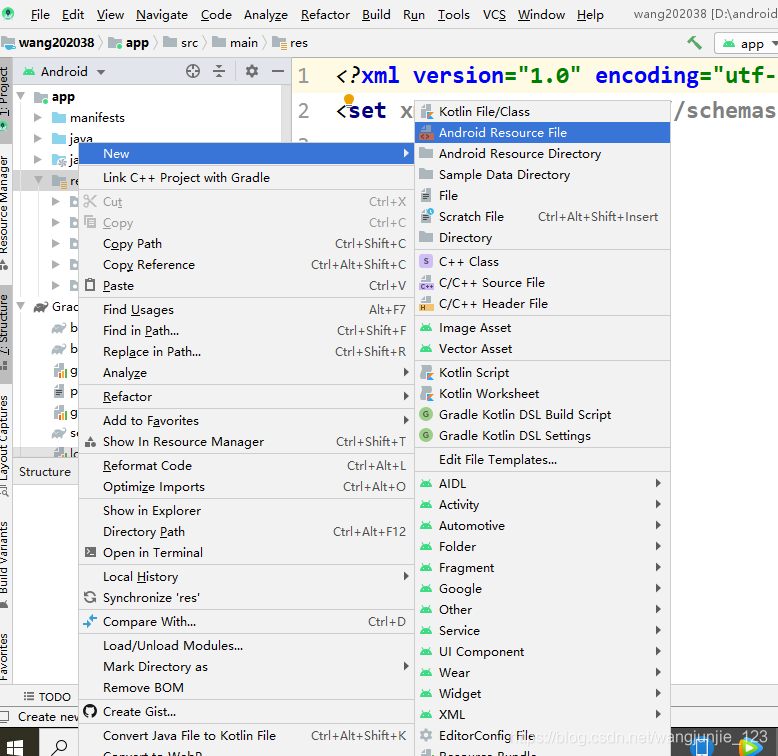
Task: Click Create Gist... GitHub item
Action: point(247,712)
